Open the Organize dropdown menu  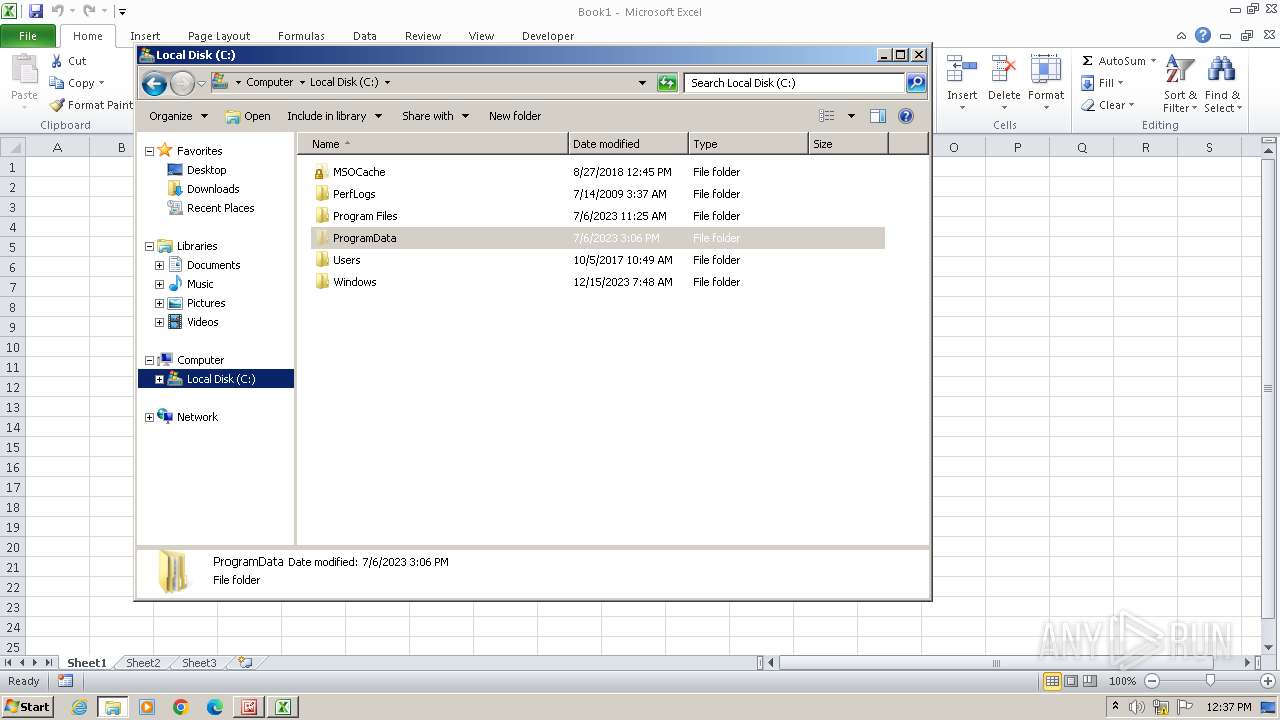178,116
